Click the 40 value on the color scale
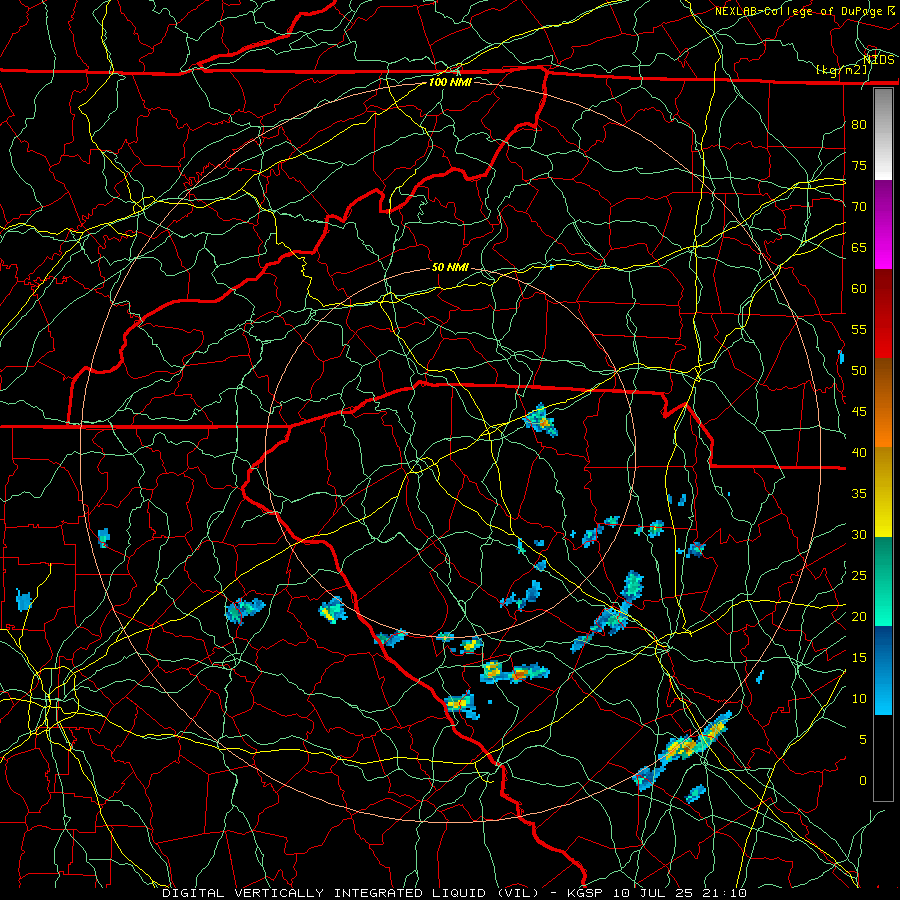900x900 pixels. pyautogui.click(x=859, y=453)
